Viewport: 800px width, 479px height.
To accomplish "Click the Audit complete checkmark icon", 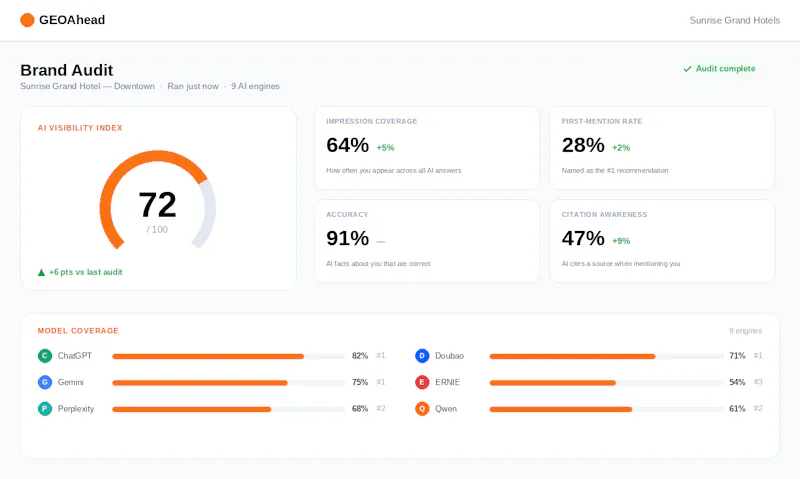I will tap(687, 69).
